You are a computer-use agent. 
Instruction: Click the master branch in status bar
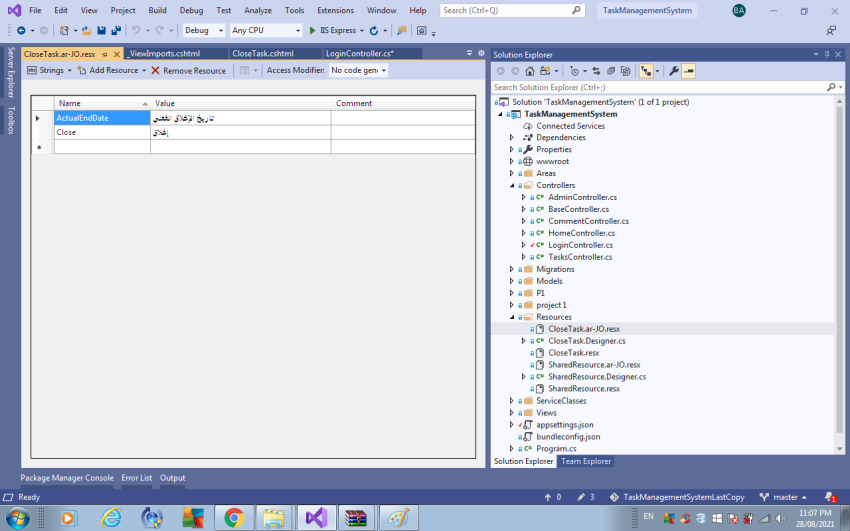coord(783,497)
